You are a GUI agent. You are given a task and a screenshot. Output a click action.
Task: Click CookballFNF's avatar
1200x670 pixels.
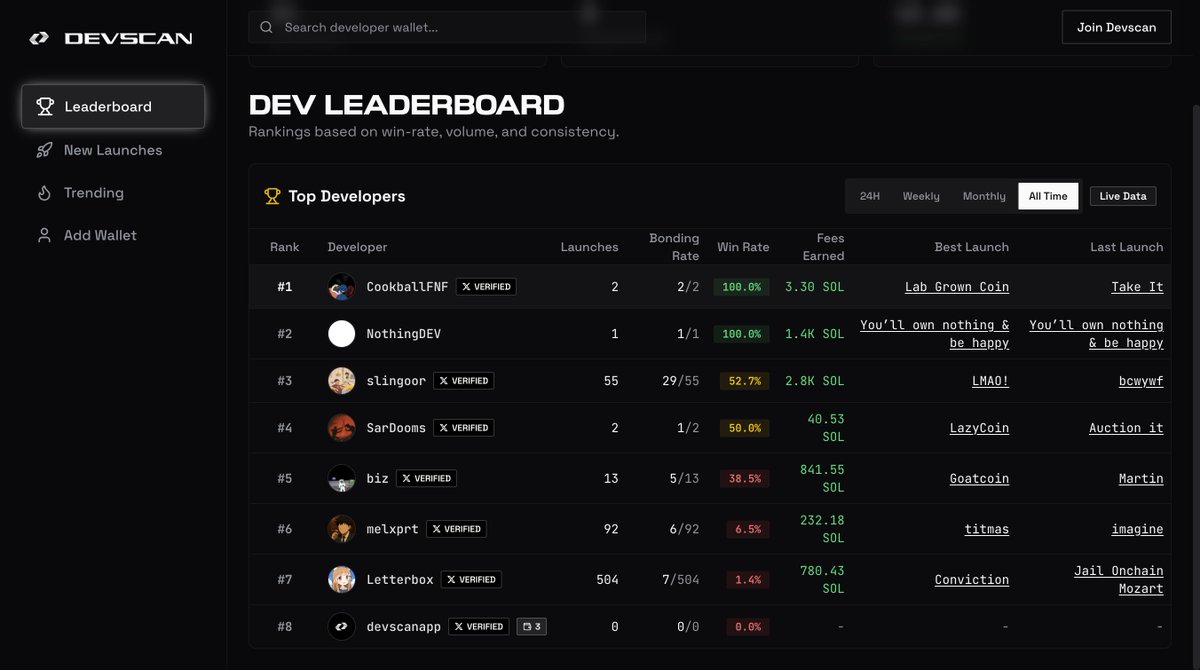coord(342,287)
